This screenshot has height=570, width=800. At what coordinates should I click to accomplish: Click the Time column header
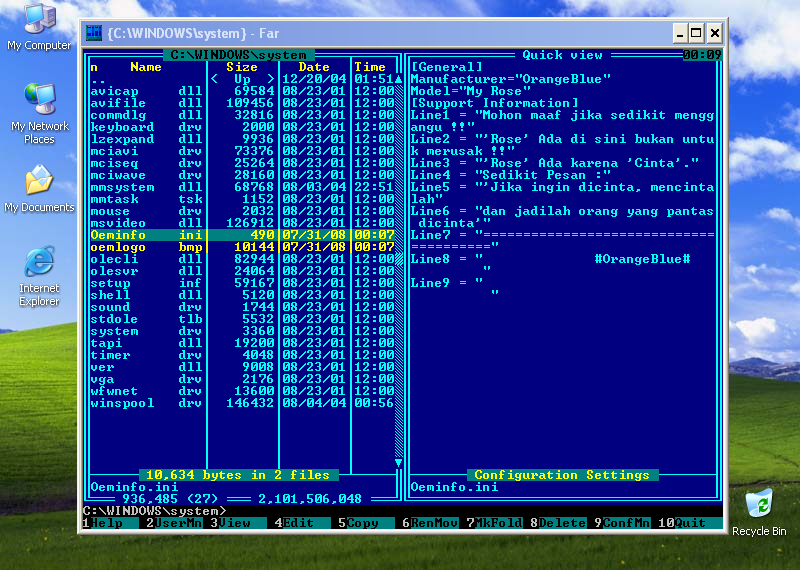pyautogui.click(x=370, y=67)
